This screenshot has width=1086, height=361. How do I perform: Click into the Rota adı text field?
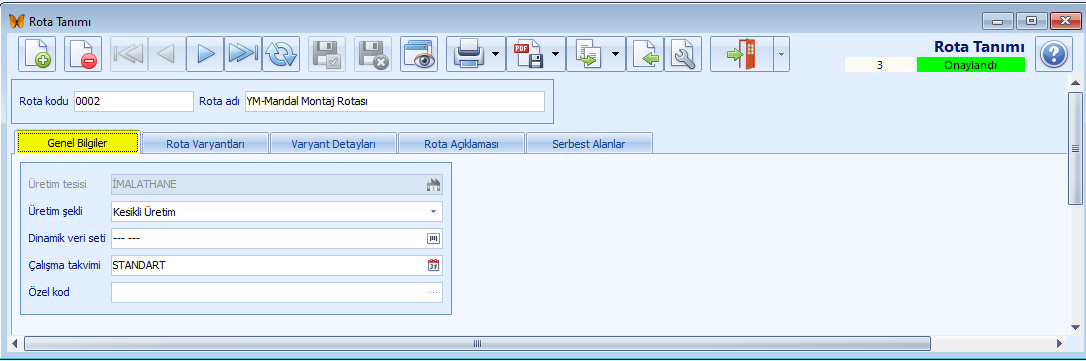tap(395, 101)
